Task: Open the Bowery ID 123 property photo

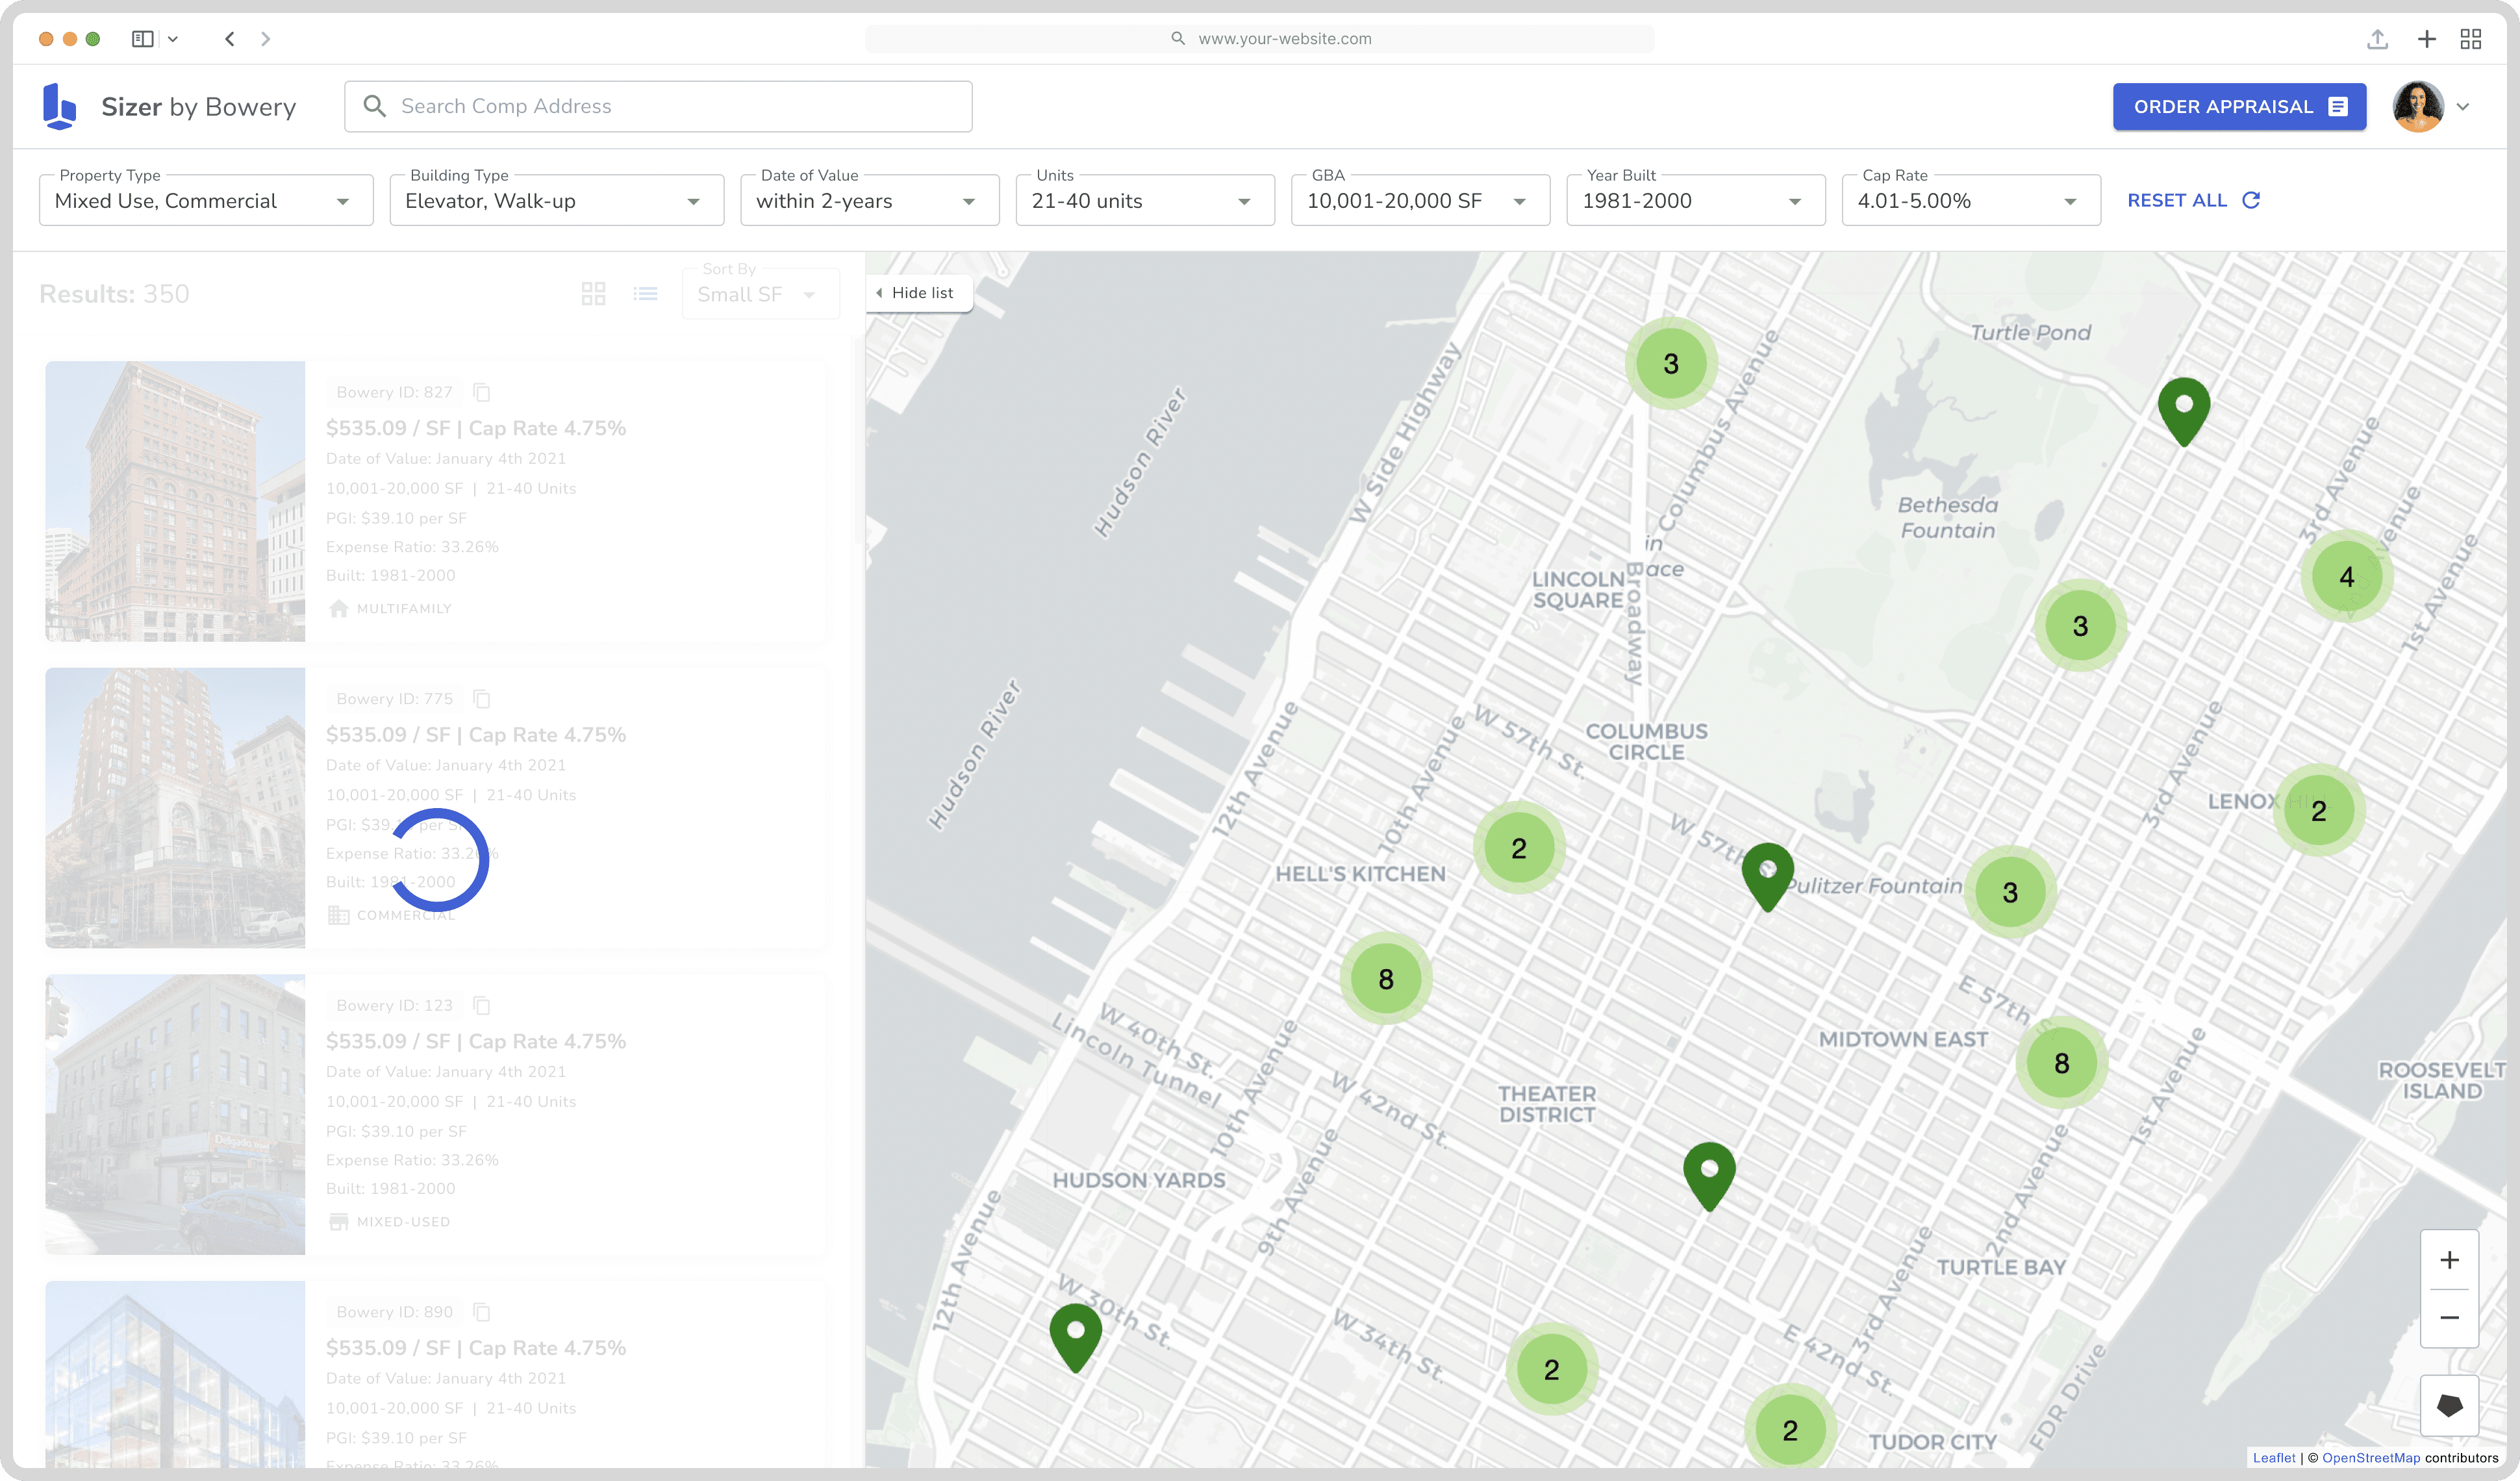Action: pyautogui.click(x=175, y=1114)
